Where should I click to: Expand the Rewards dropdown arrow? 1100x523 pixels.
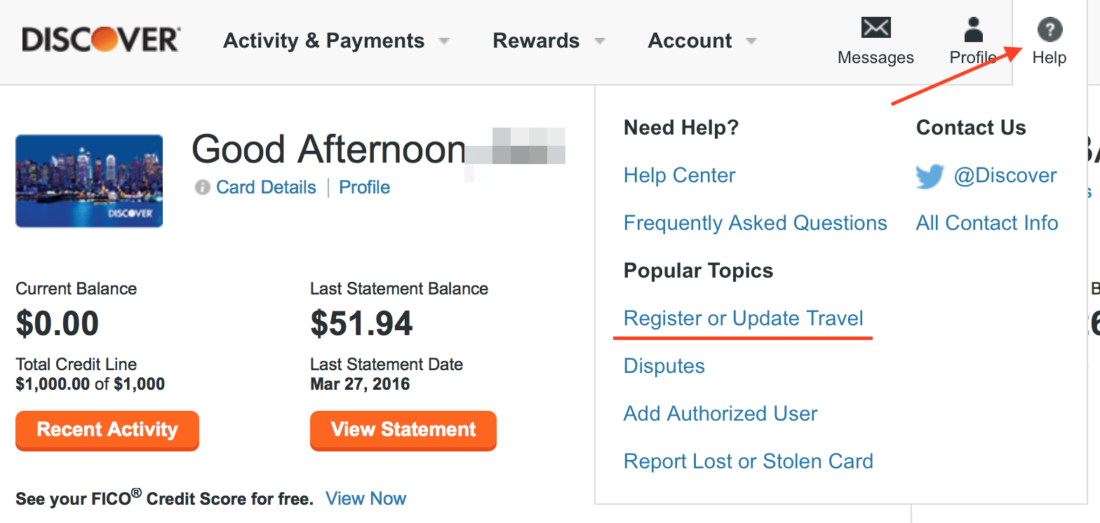(599, 41)
